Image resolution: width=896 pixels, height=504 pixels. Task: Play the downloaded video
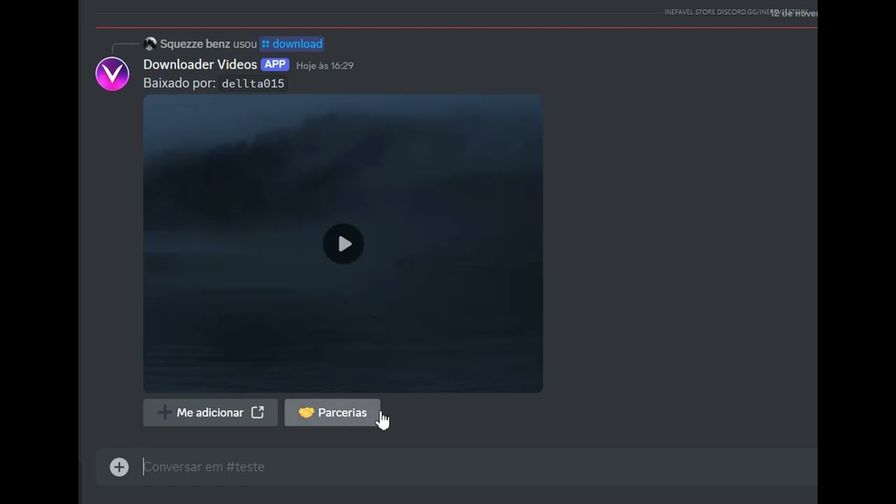pyautogui.click(x=343, y=244)
